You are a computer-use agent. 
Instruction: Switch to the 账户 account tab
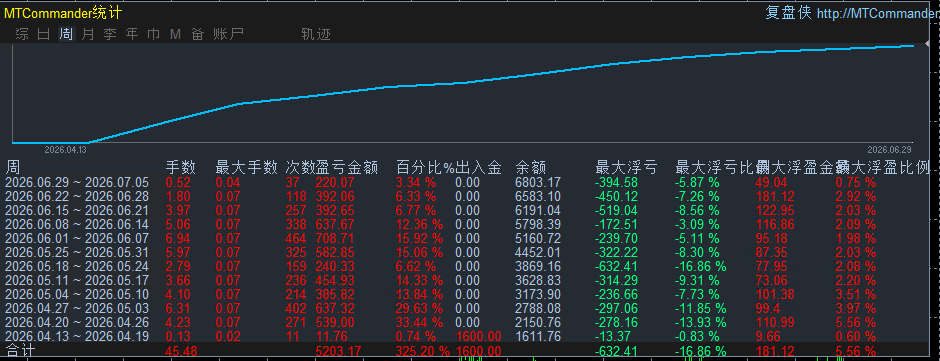[228, 34]
